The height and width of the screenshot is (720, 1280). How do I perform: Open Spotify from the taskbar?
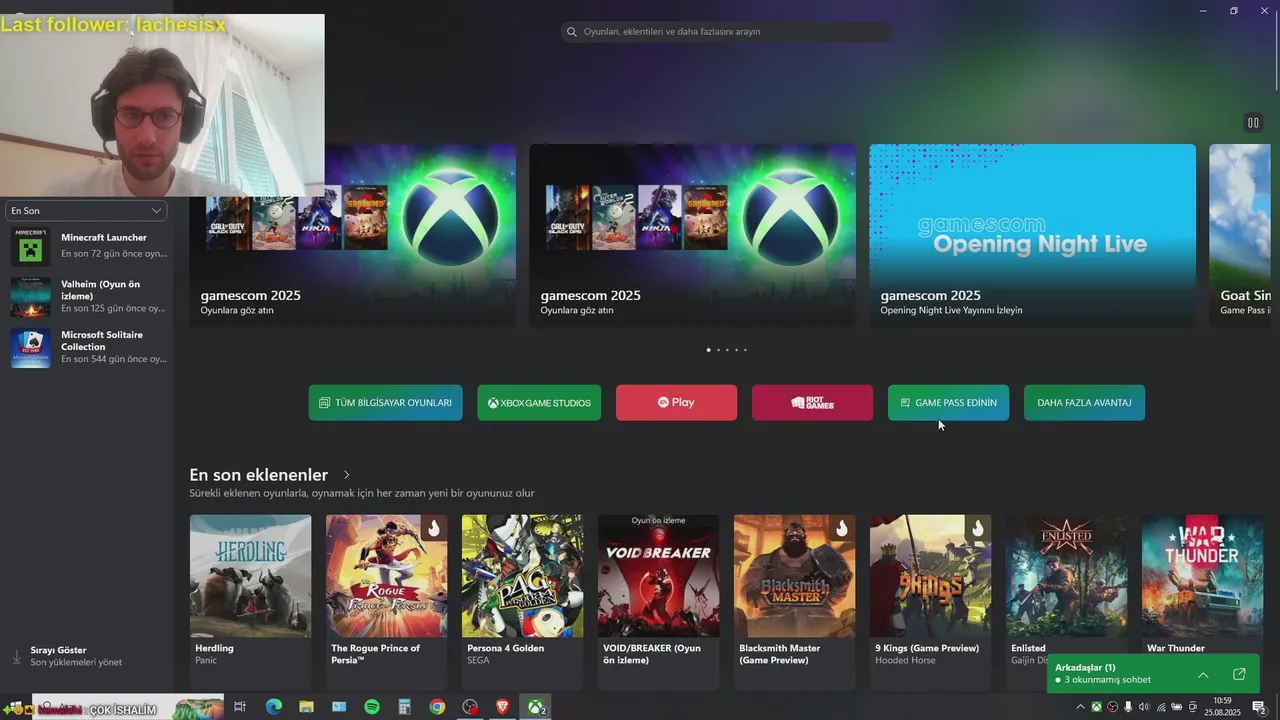pos(372,707)
